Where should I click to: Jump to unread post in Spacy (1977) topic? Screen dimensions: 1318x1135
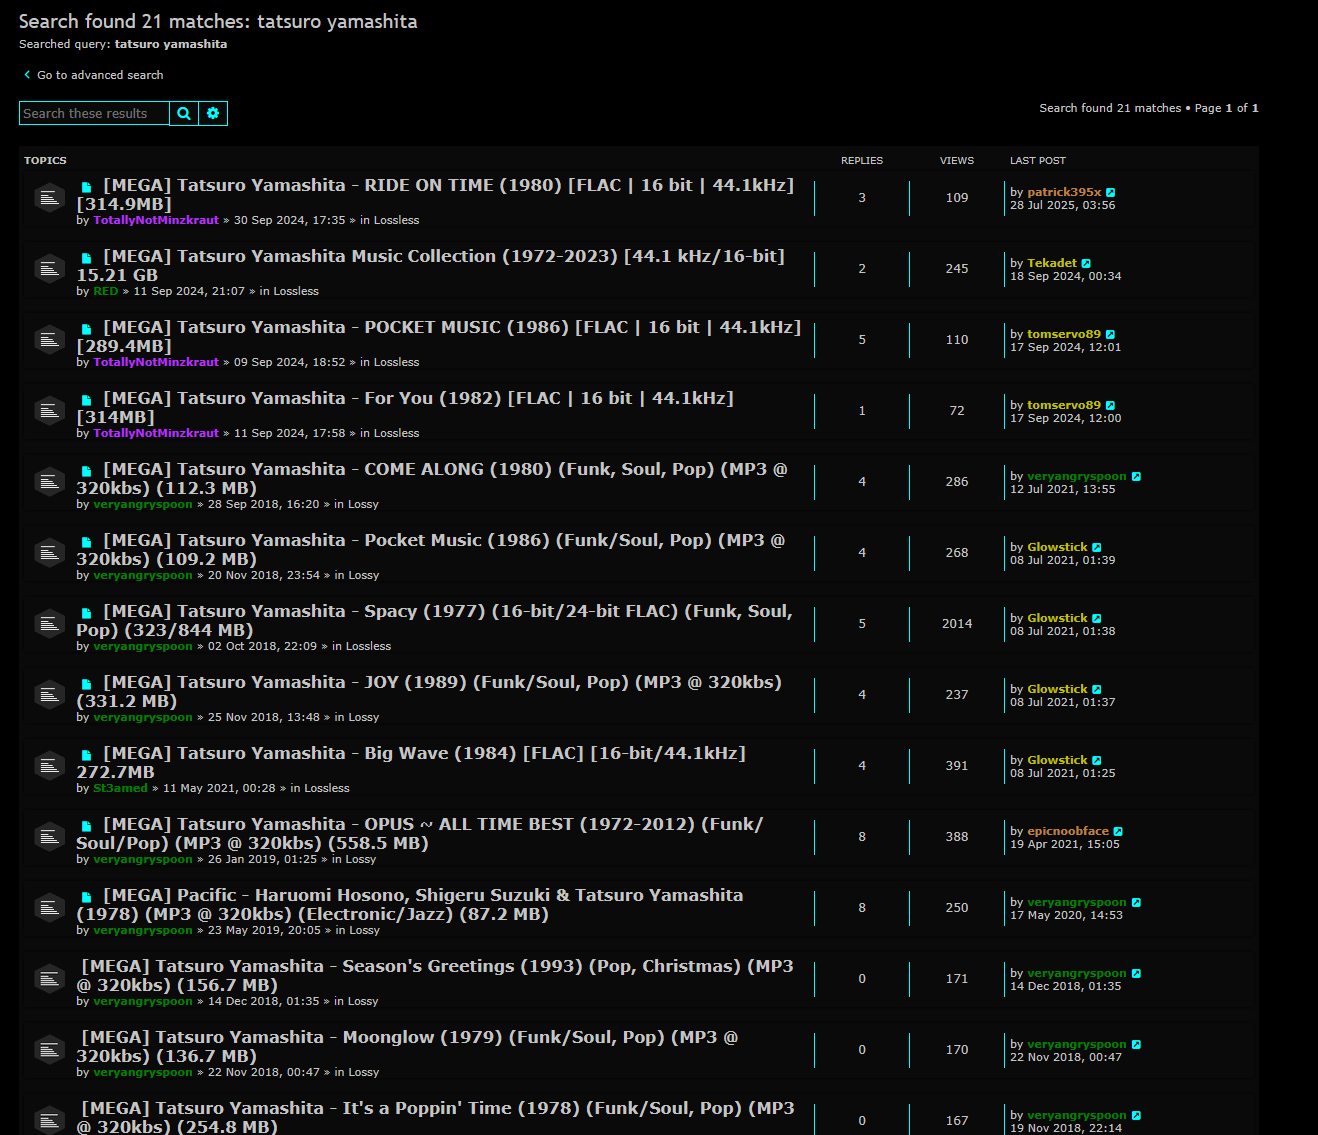[x=87, y=613]
